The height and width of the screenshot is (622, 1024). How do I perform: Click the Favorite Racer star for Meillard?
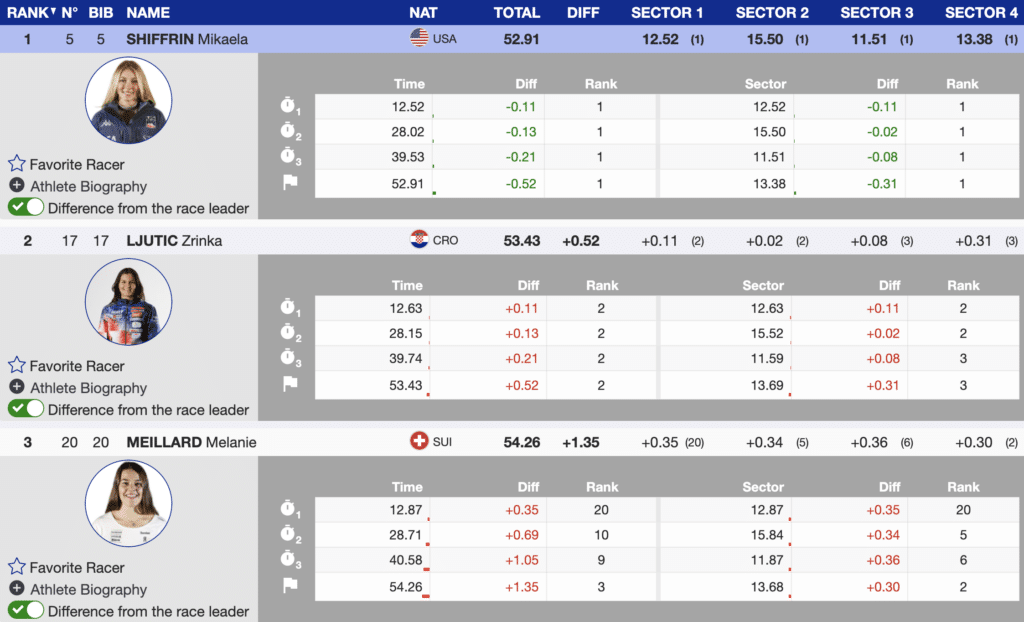click(17, 567)
